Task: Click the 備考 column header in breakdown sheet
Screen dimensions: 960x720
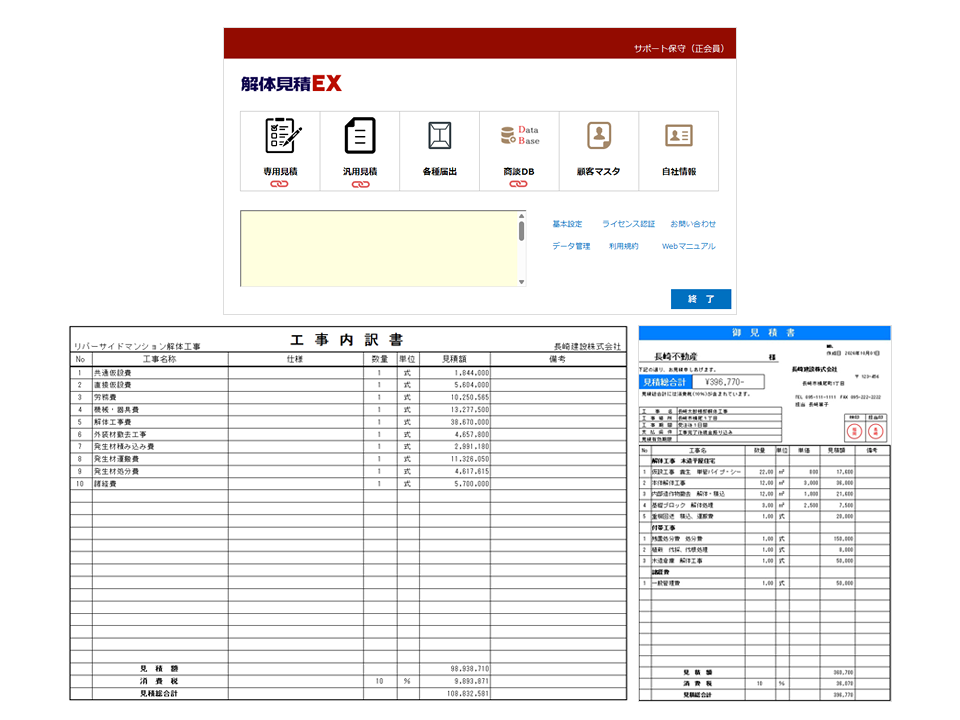Action: coord(557,359)
